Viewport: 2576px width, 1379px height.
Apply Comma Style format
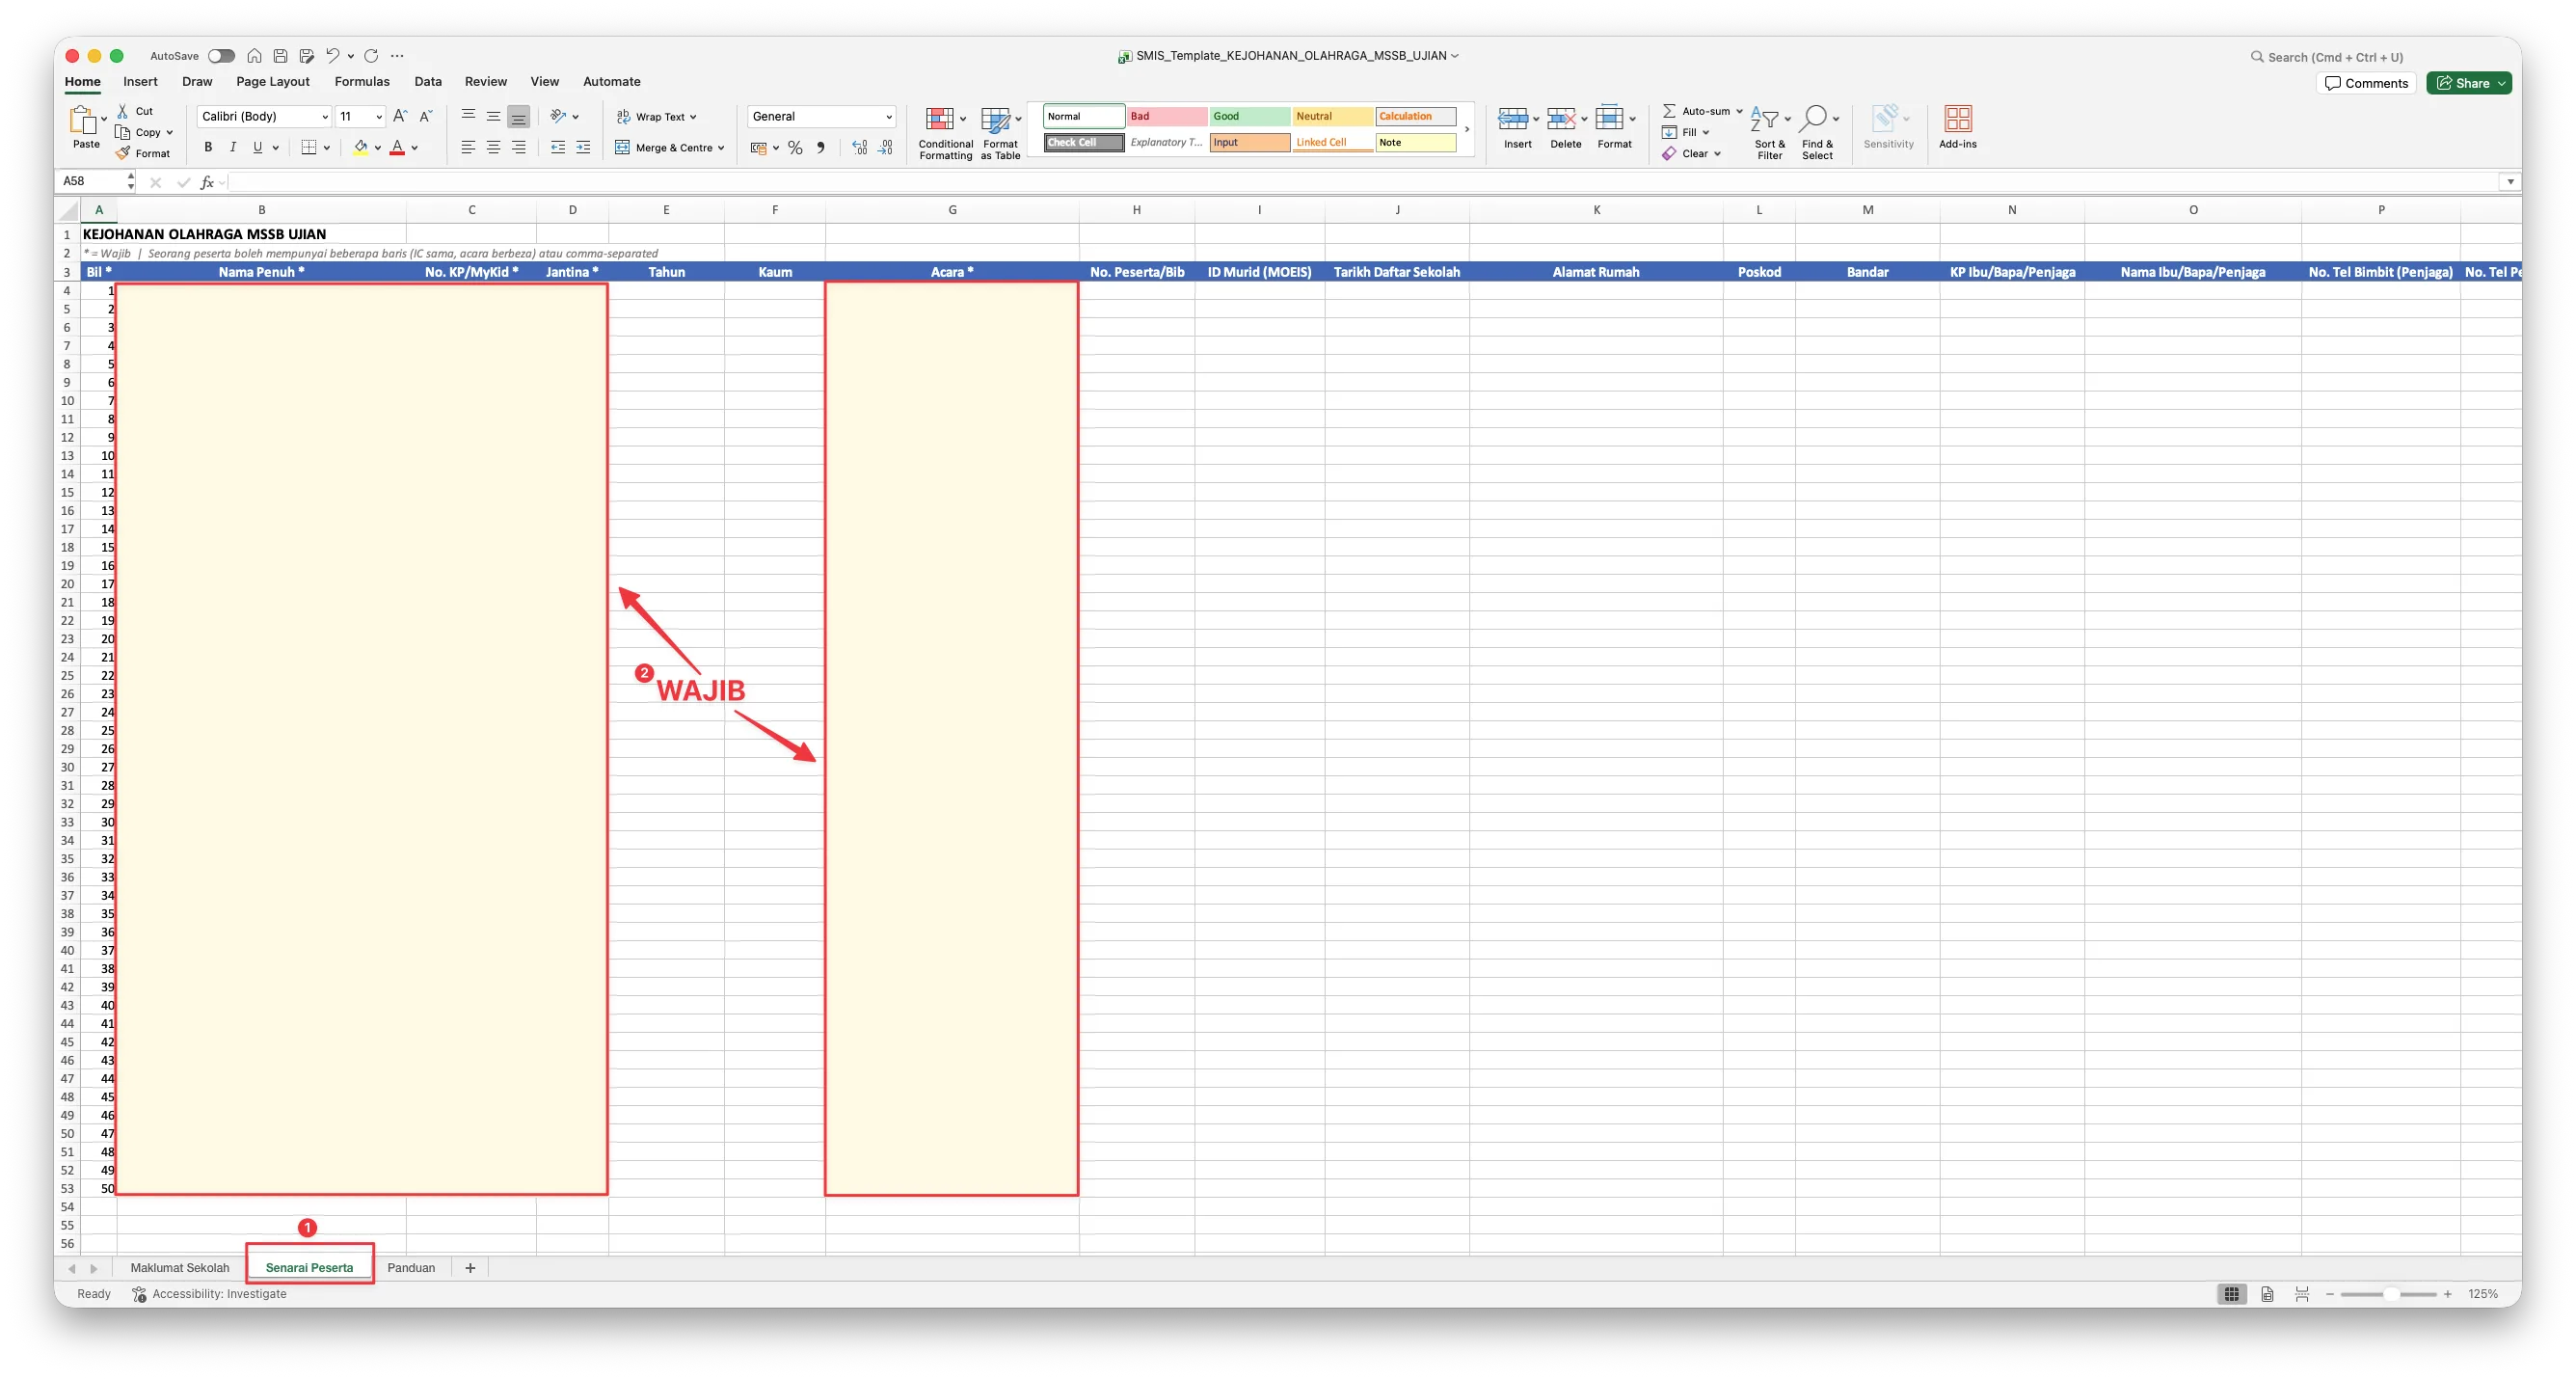click(x=821, y=148)
